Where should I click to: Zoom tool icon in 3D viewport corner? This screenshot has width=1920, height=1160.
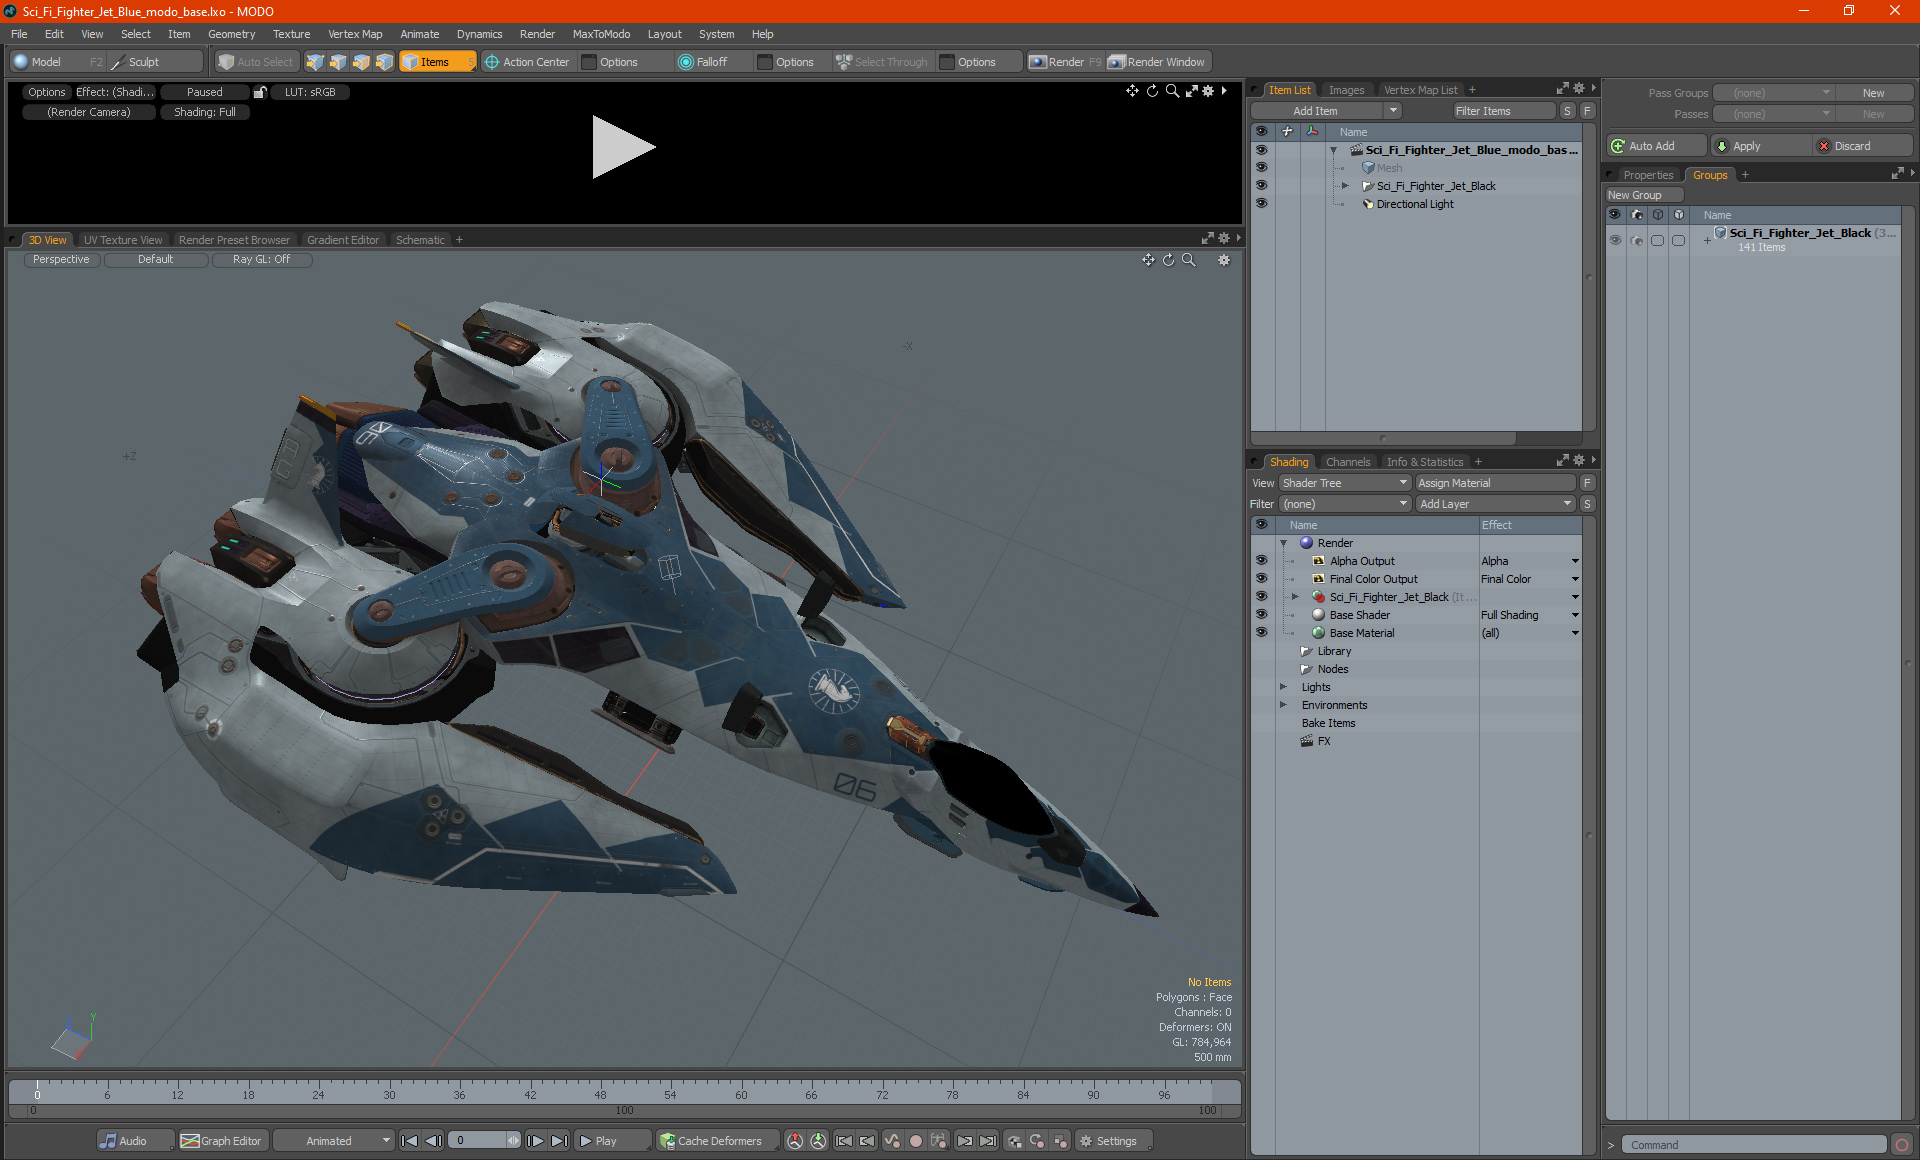(1188, 260)
